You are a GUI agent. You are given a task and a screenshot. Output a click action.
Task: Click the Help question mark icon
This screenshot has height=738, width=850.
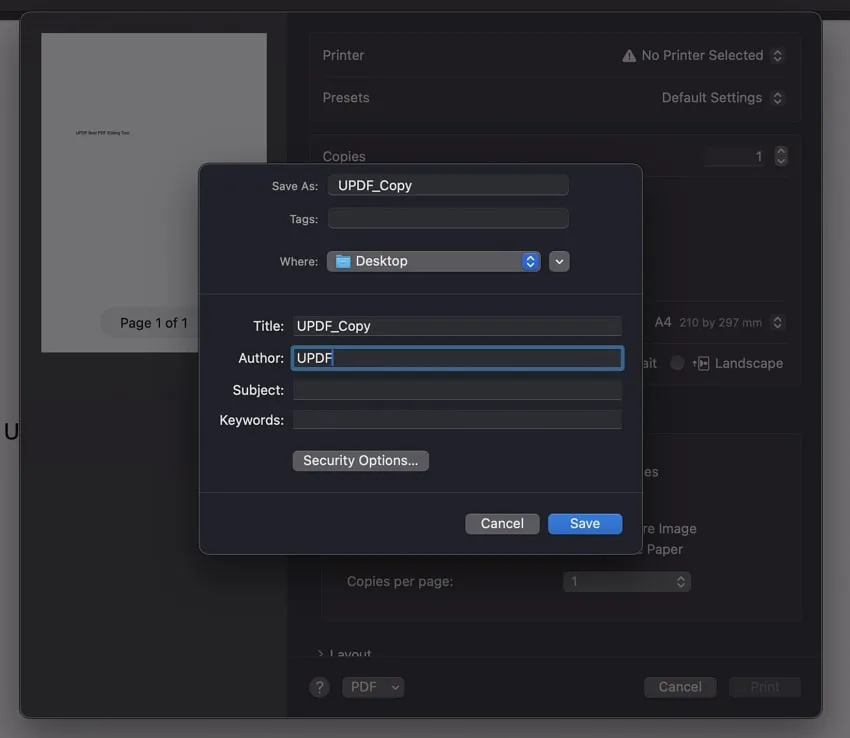pos(319,687)
